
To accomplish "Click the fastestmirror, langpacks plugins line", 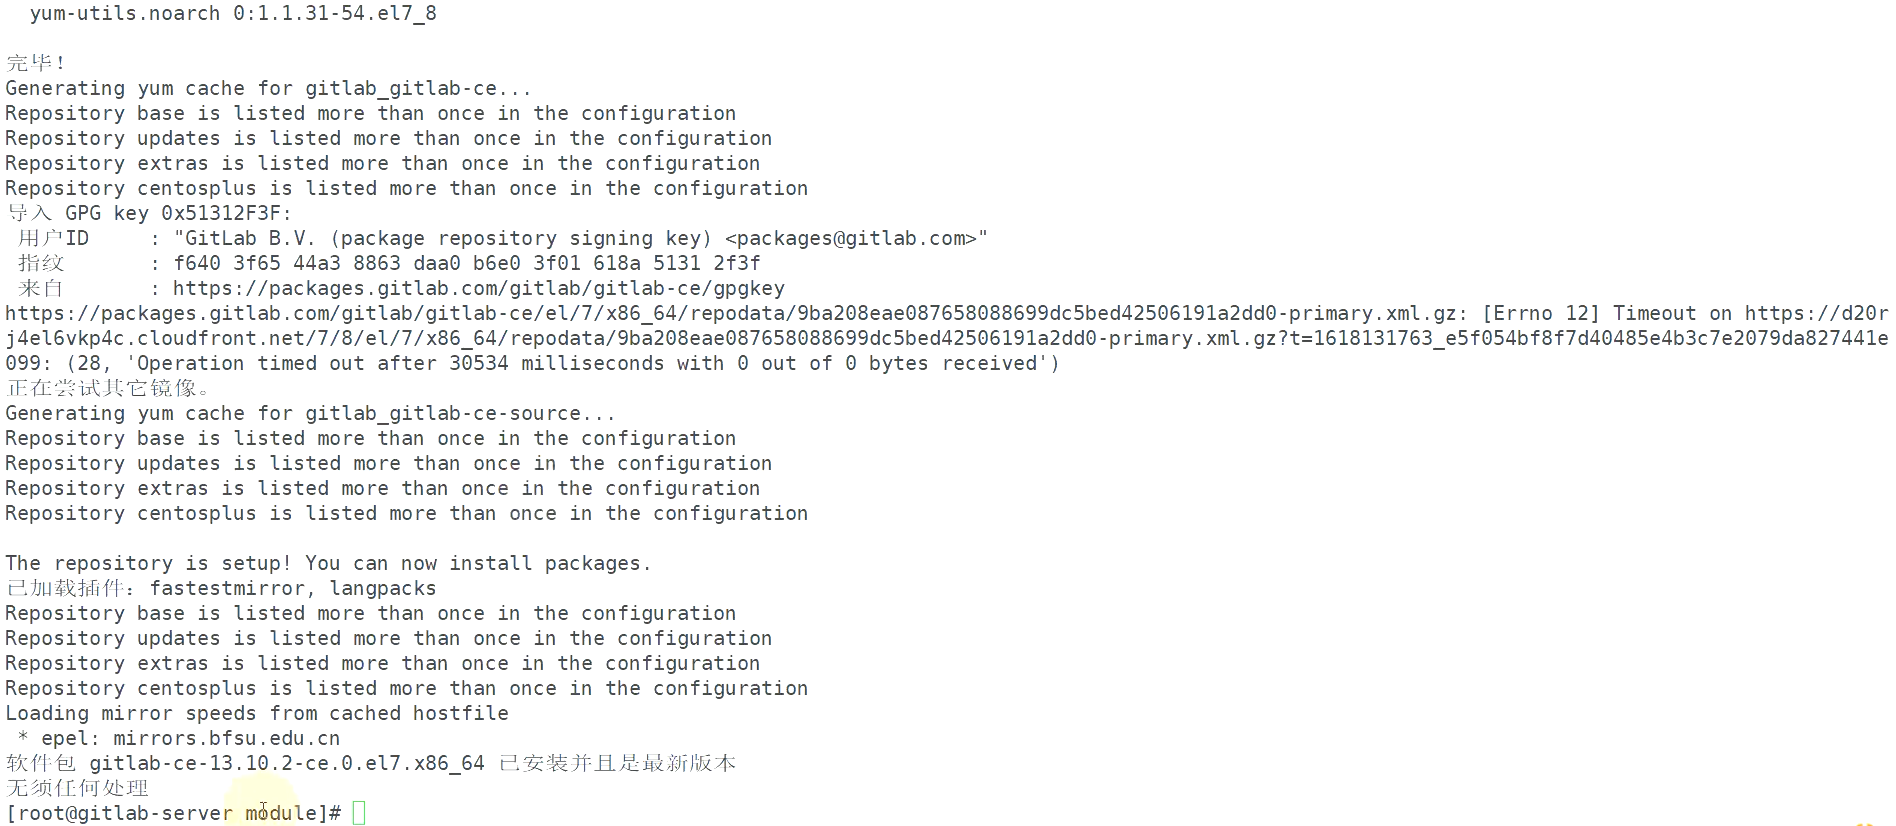I will [221, 589].
